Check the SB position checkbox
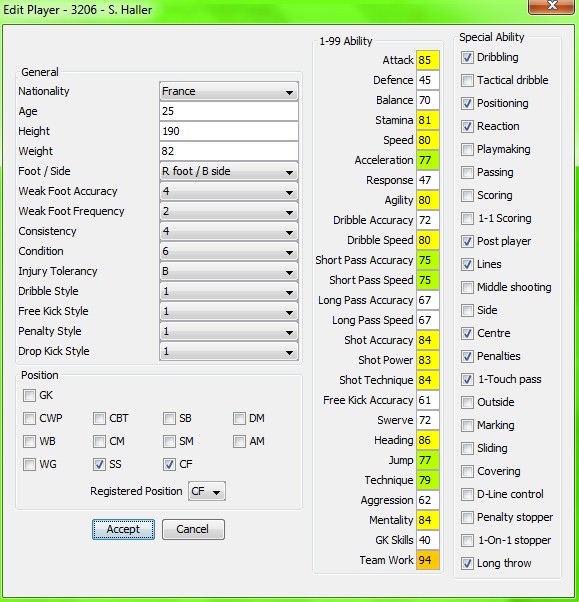579x602 pixels. pos(169,418)
